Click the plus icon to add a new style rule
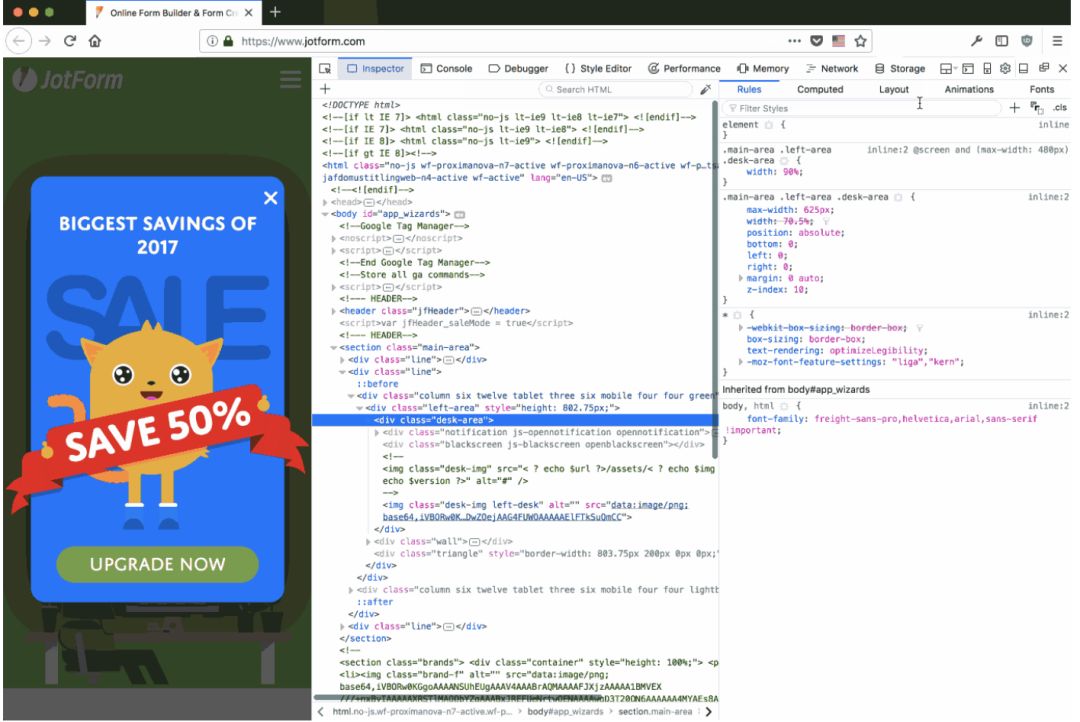This screenshot has height=722, width=1080. pyautogui.click(x=1014, y=107)
